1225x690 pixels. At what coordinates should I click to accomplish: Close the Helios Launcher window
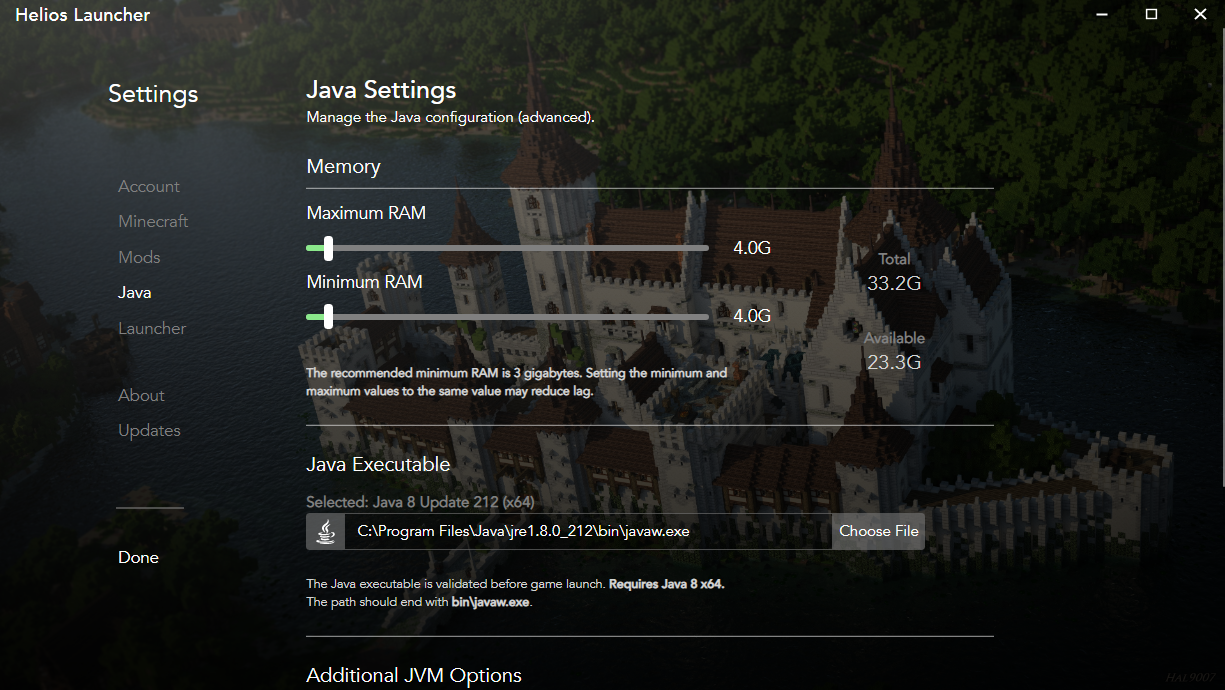tap(1200, 15)
